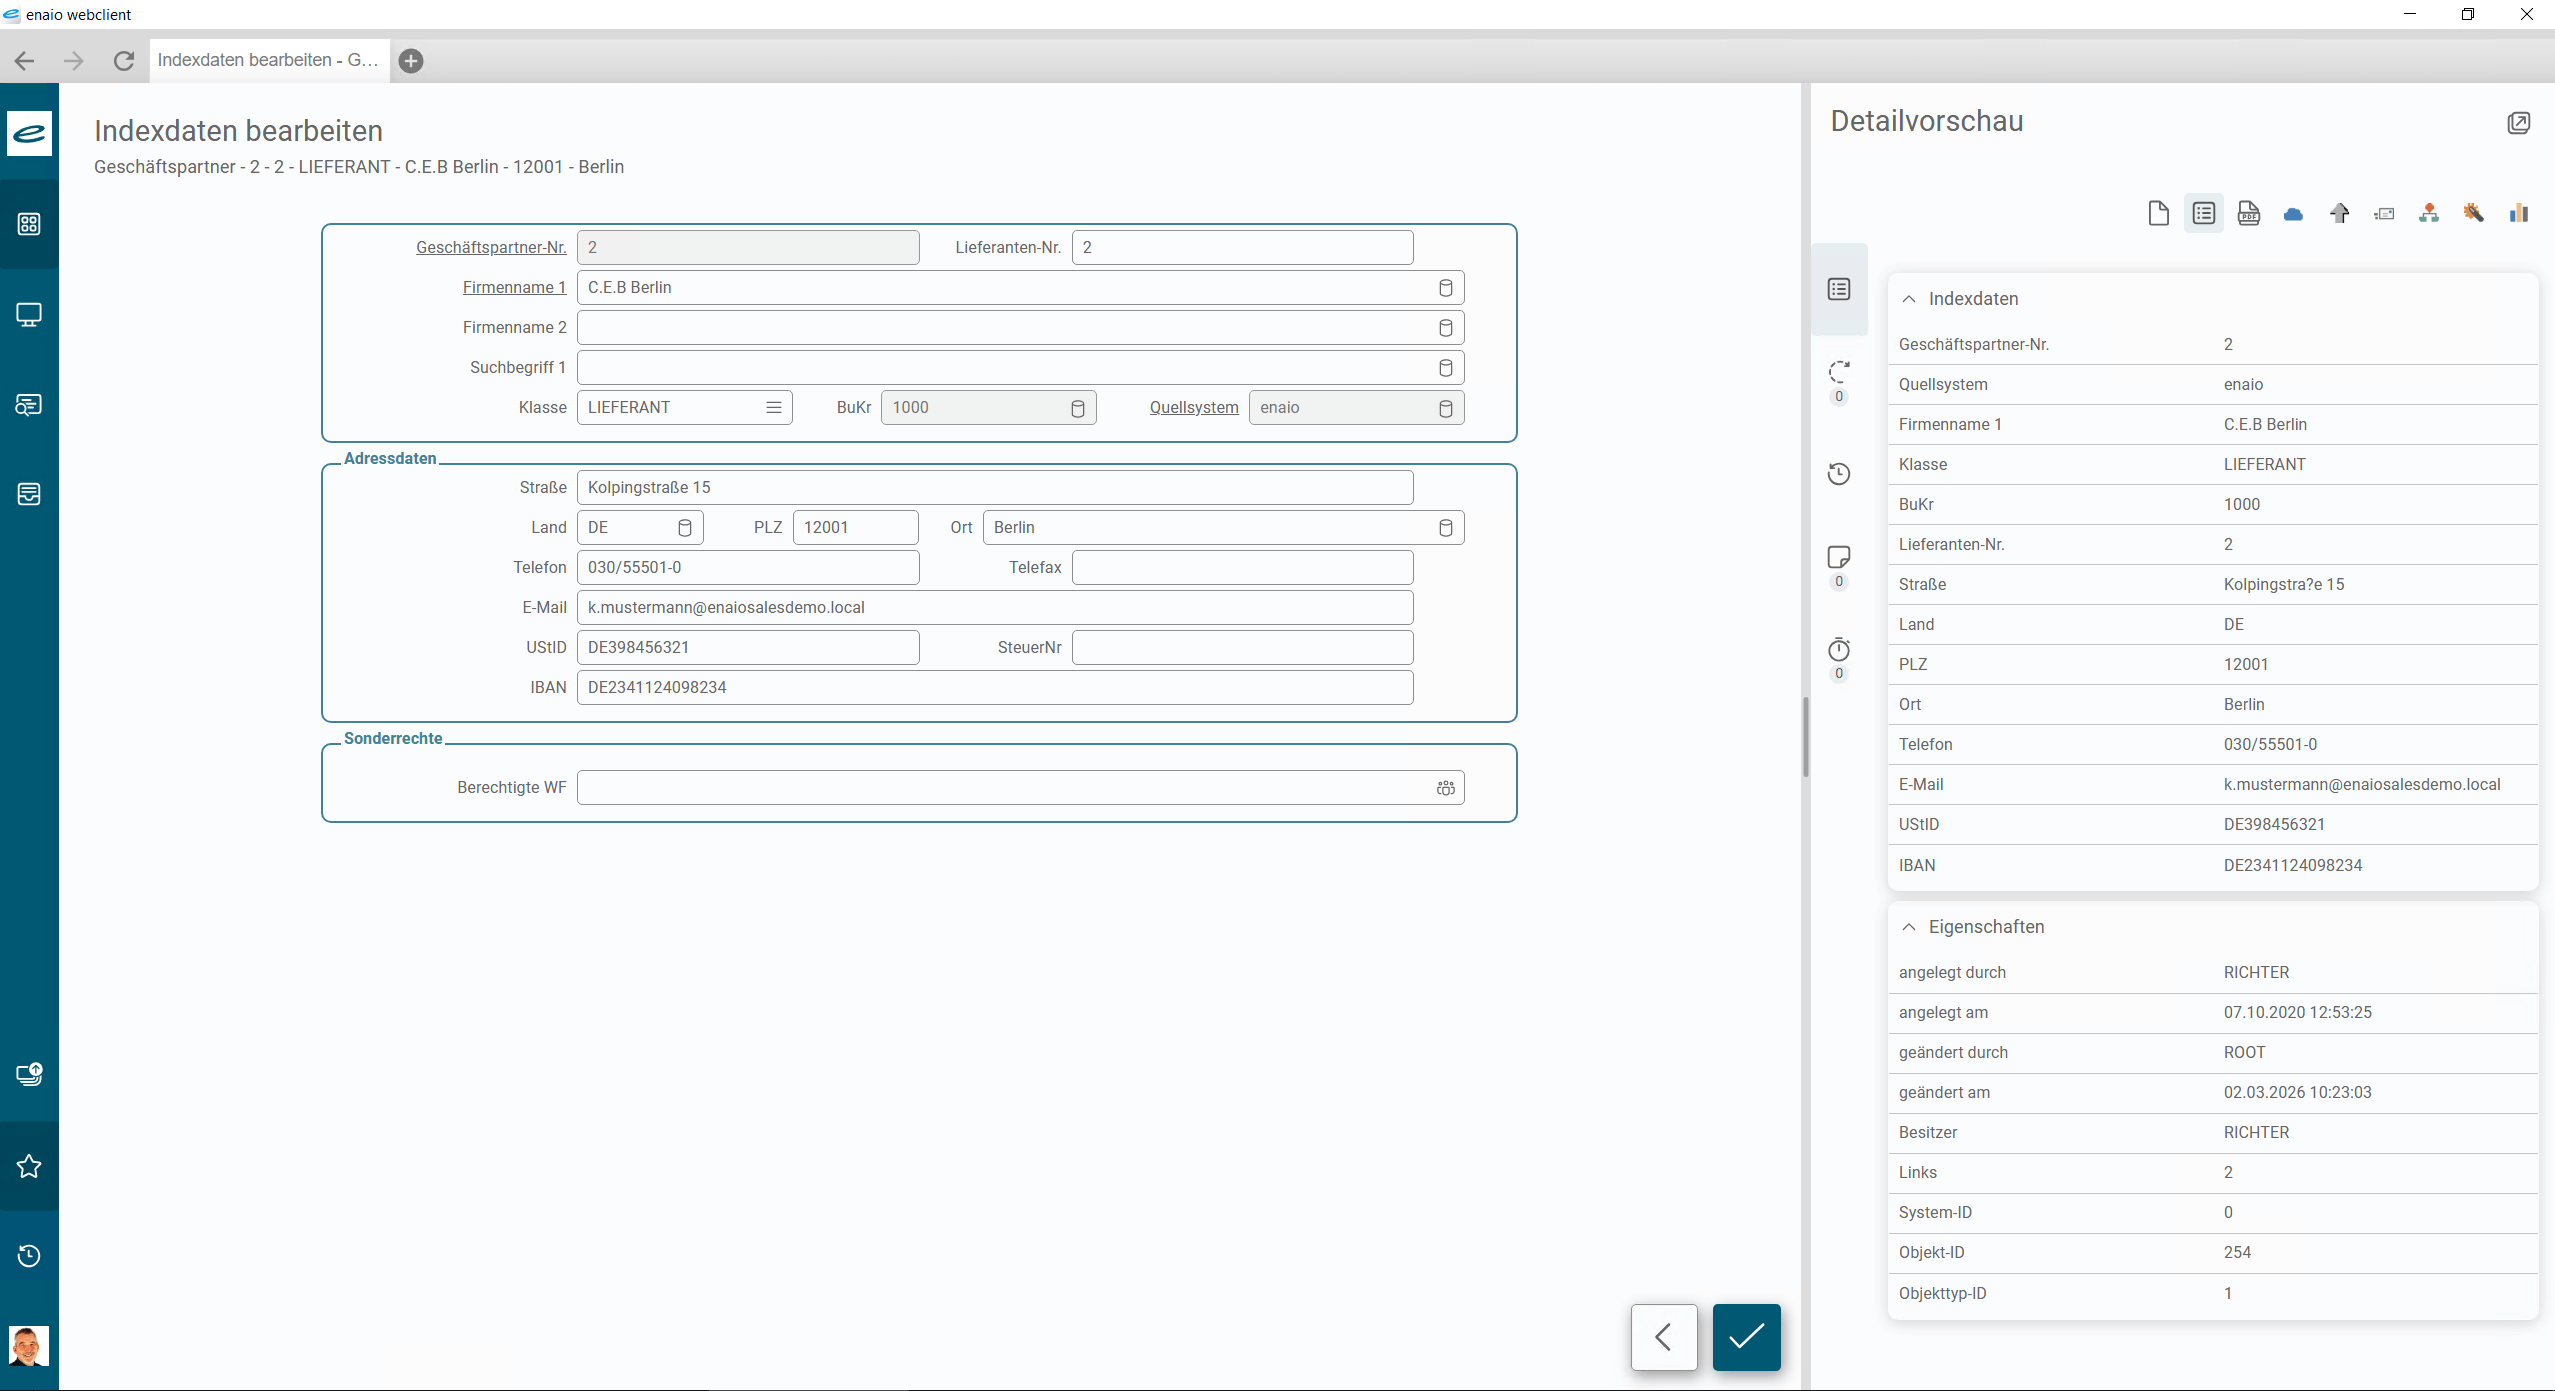Viewport: 2555px width, 1391px height.
Task: Open the Ort catalog picker
Action: 1445,528
